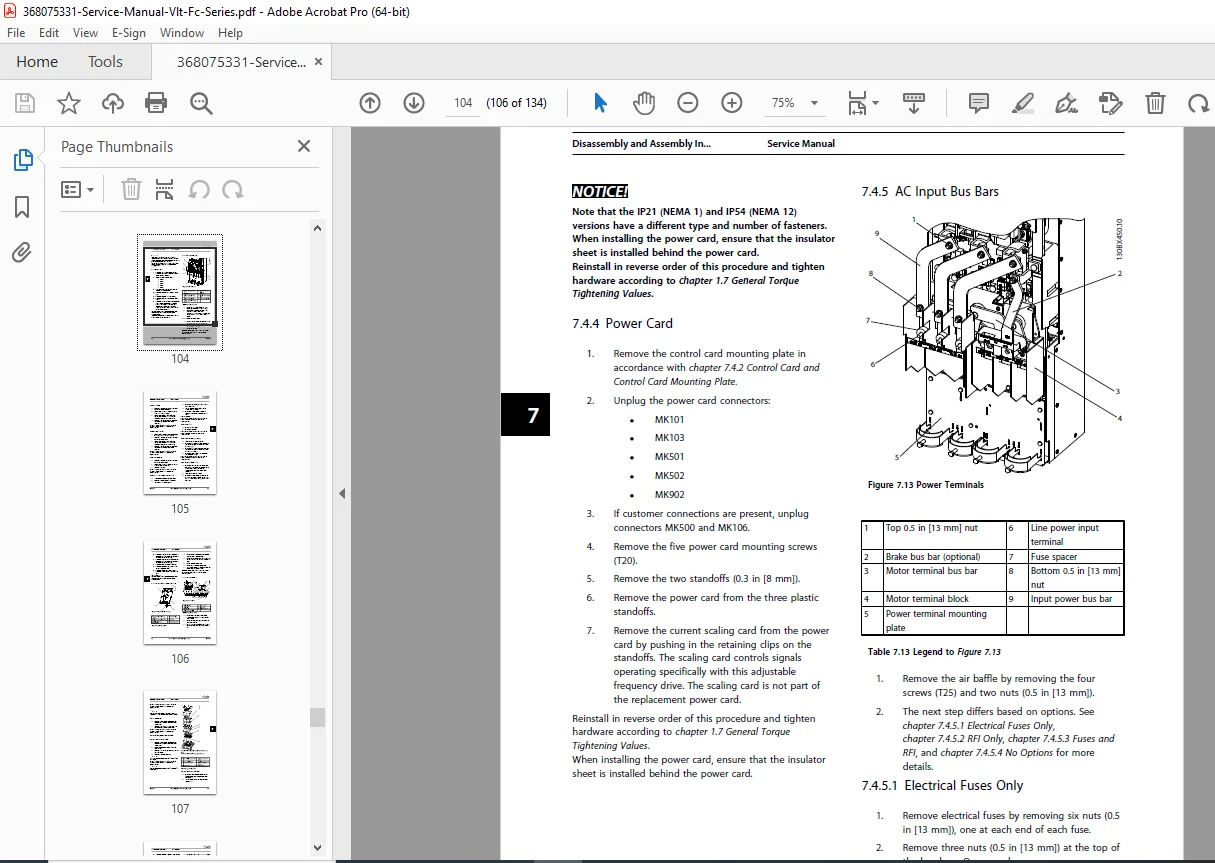The height and width of the screenshot is (863, 1215).
Task: Select the highlight text tool
Action: tap(1022, 103)
